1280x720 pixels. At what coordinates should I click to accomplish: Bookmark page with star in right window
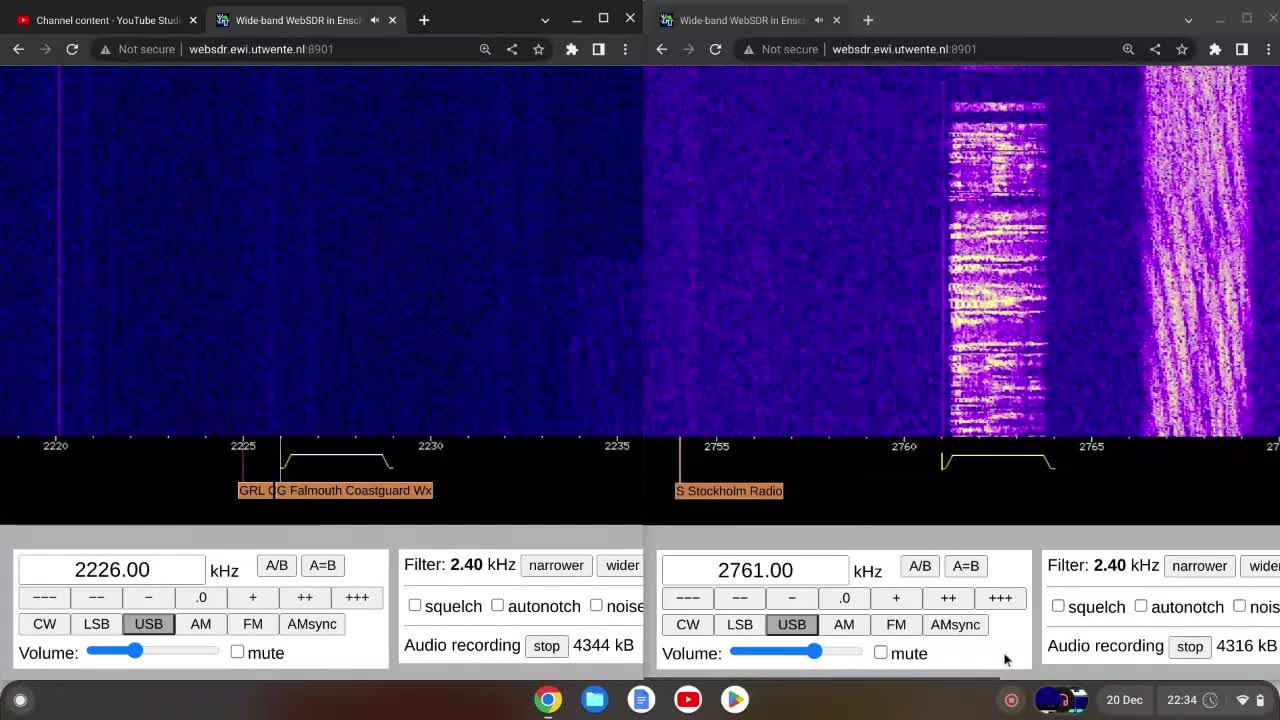click(1181, 49)
